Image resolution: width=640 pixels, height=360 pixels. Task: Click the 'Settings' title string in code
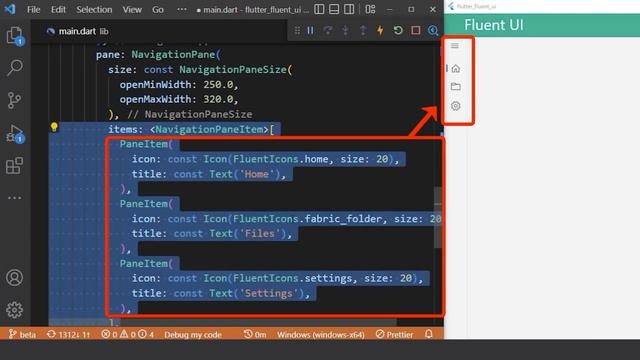[269, 293]
